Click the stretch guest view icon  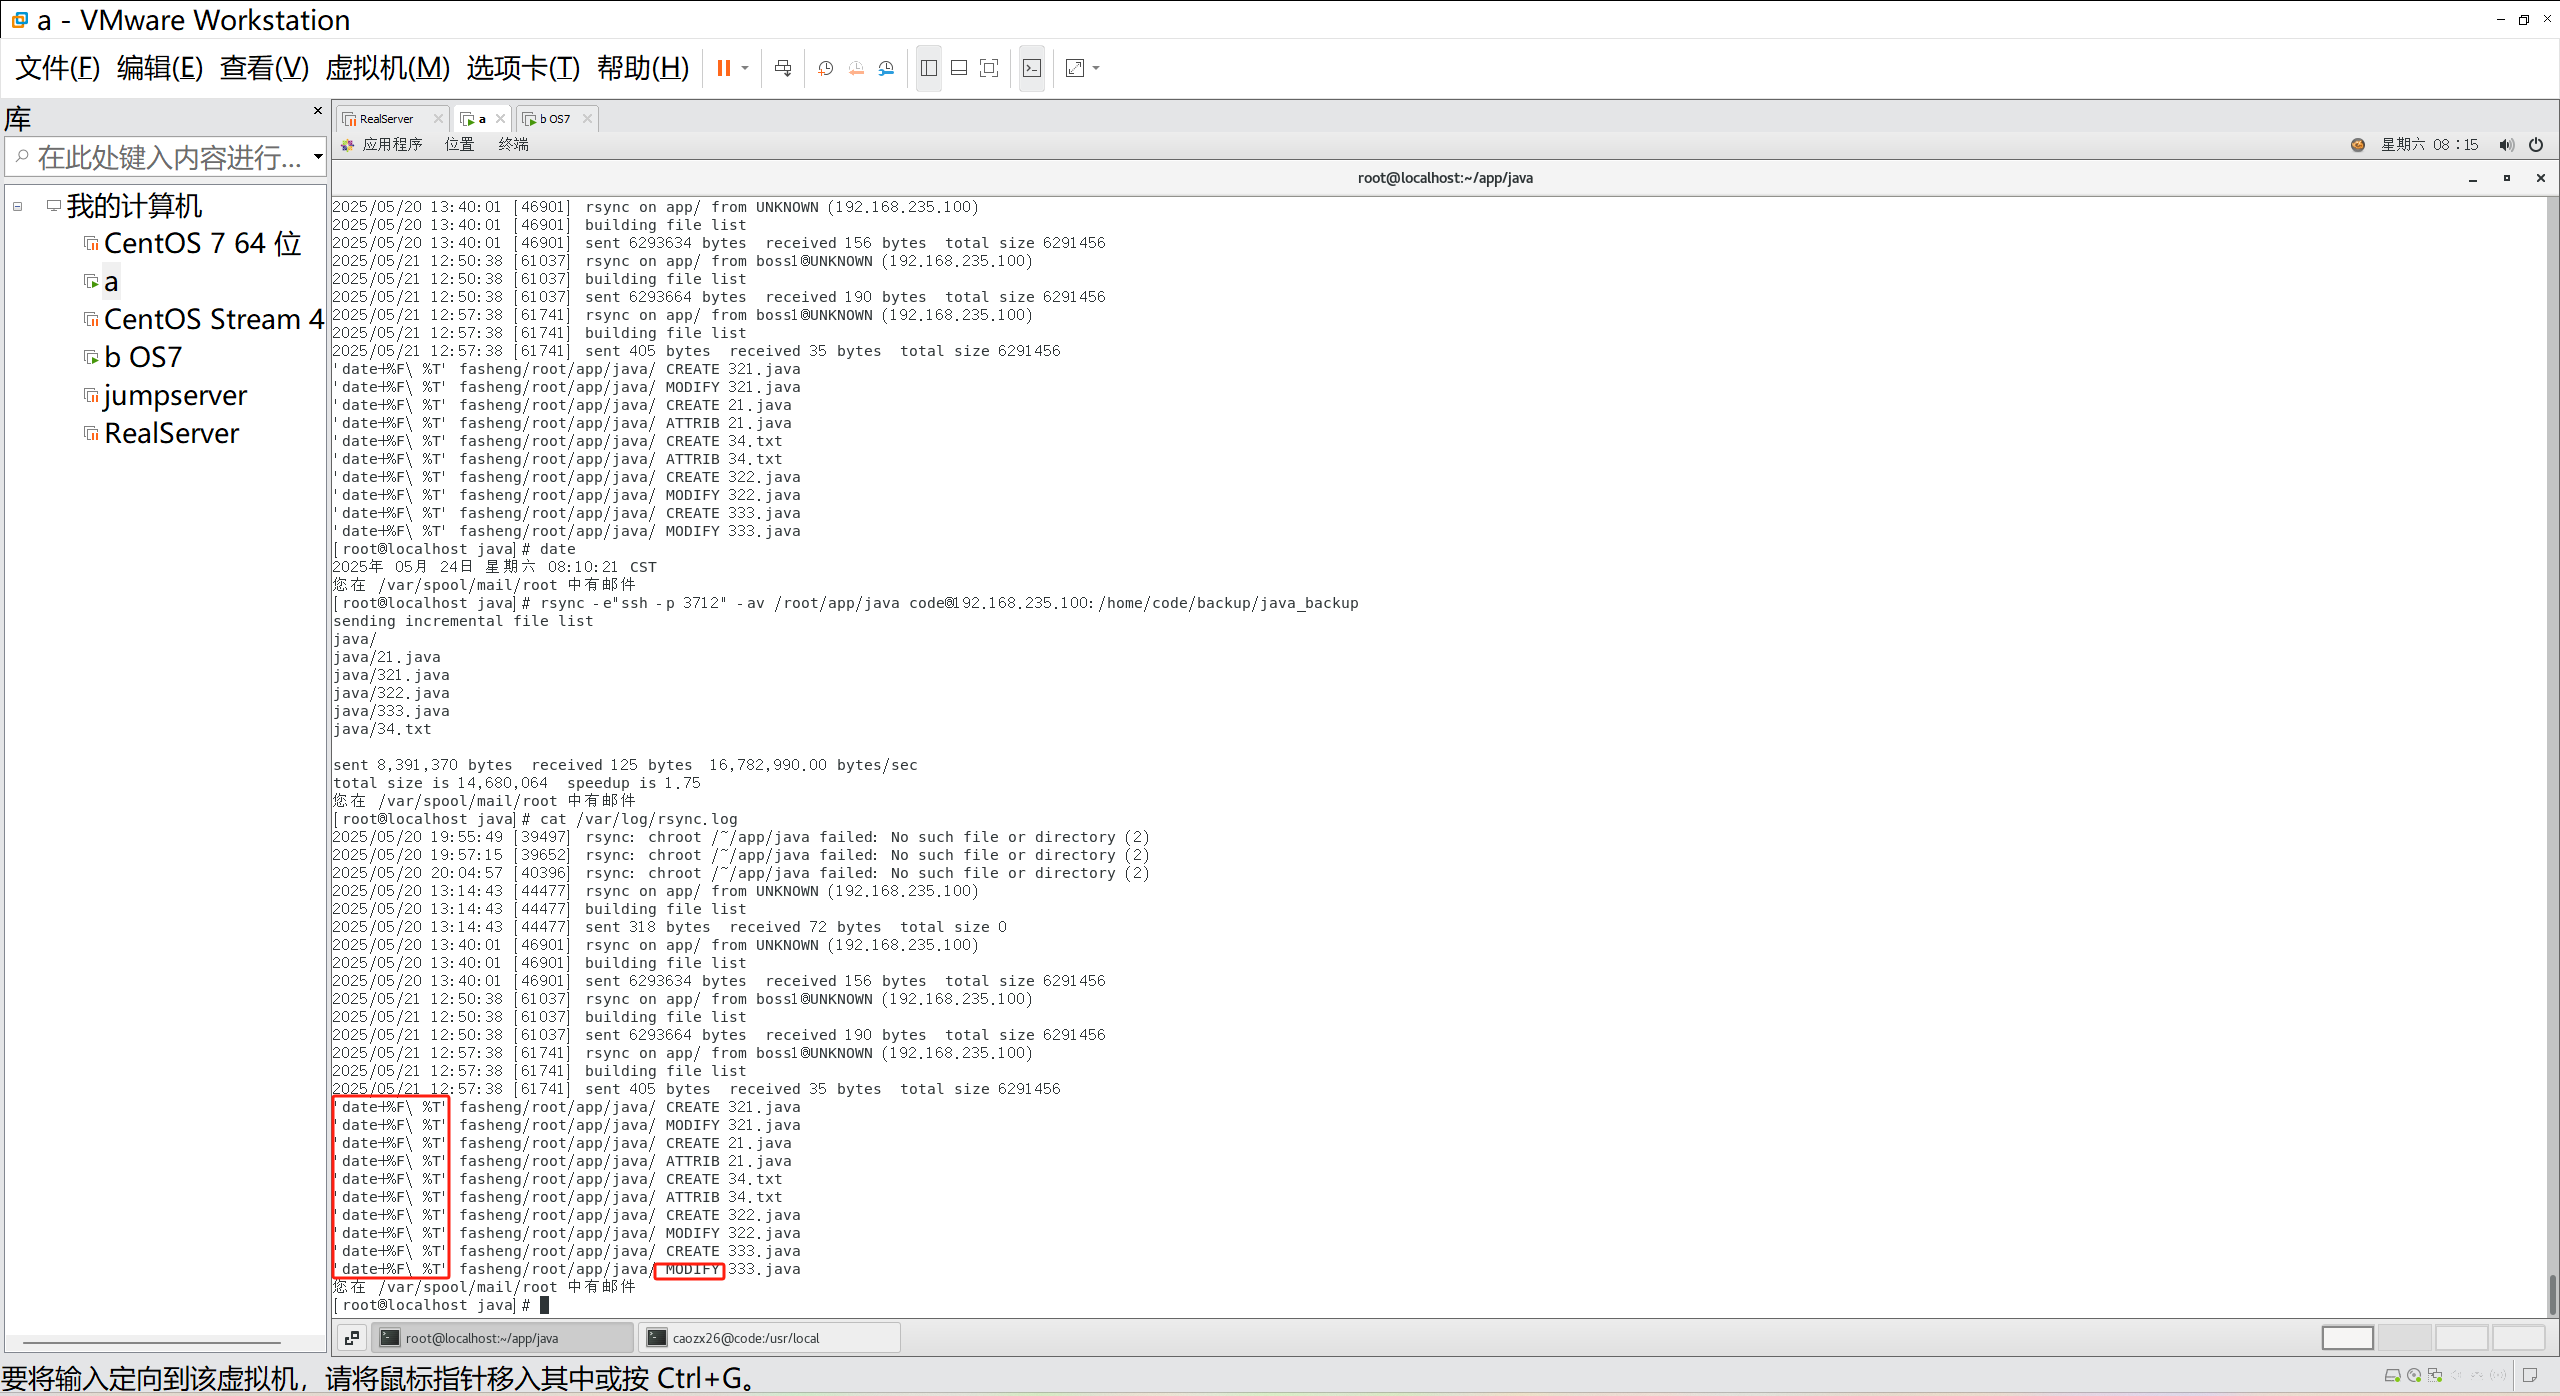point(1075,68)
